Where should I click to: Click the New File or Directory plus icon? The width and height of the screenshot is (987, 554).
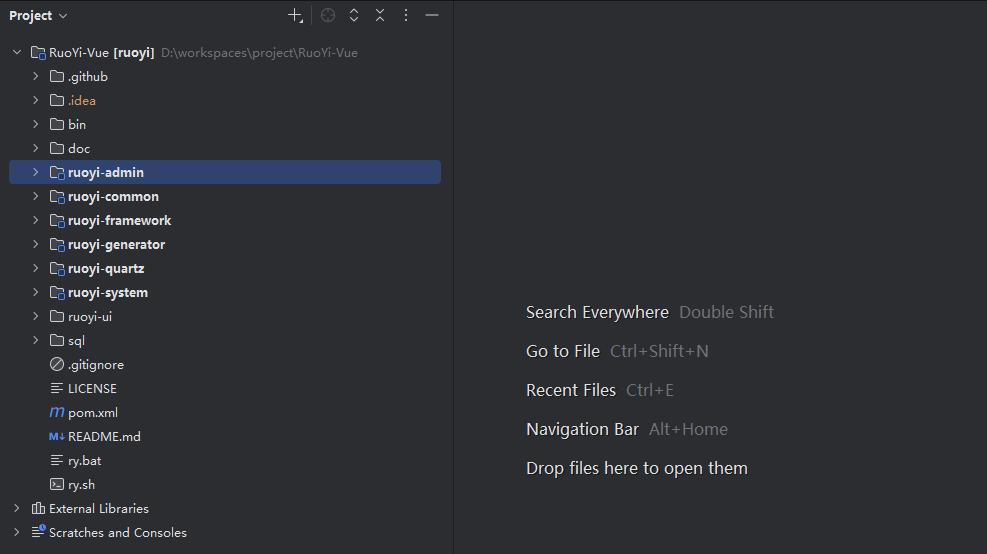pyautogui.click(x=295, y=15)
